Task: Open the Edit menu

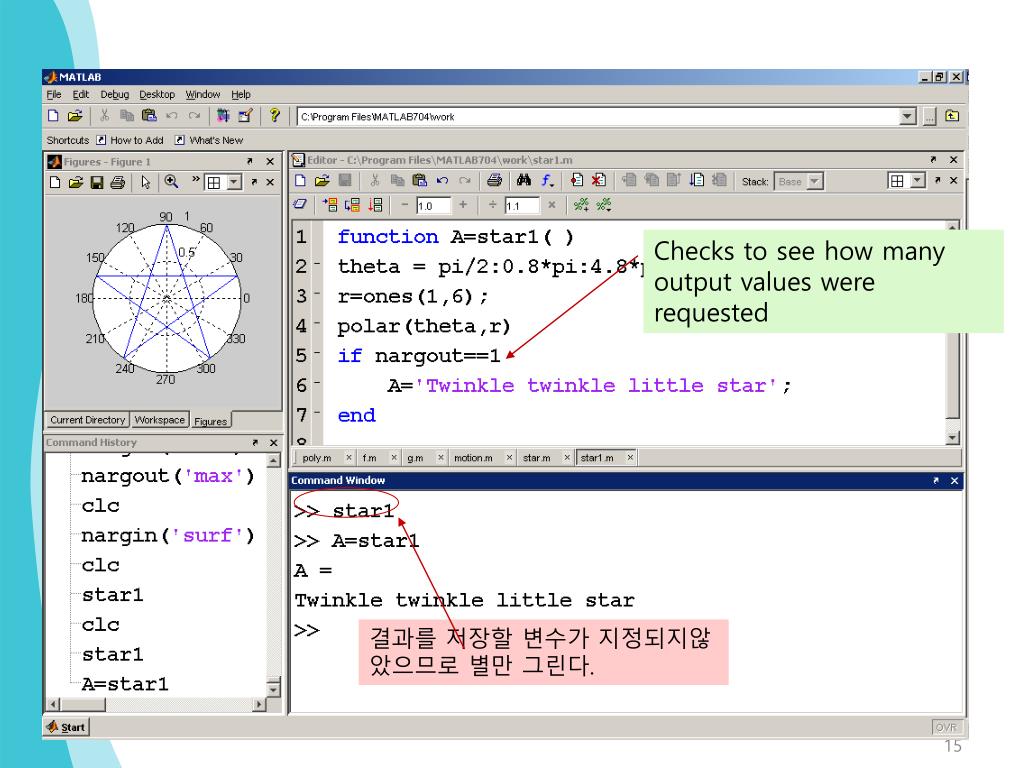Action: 80,95
